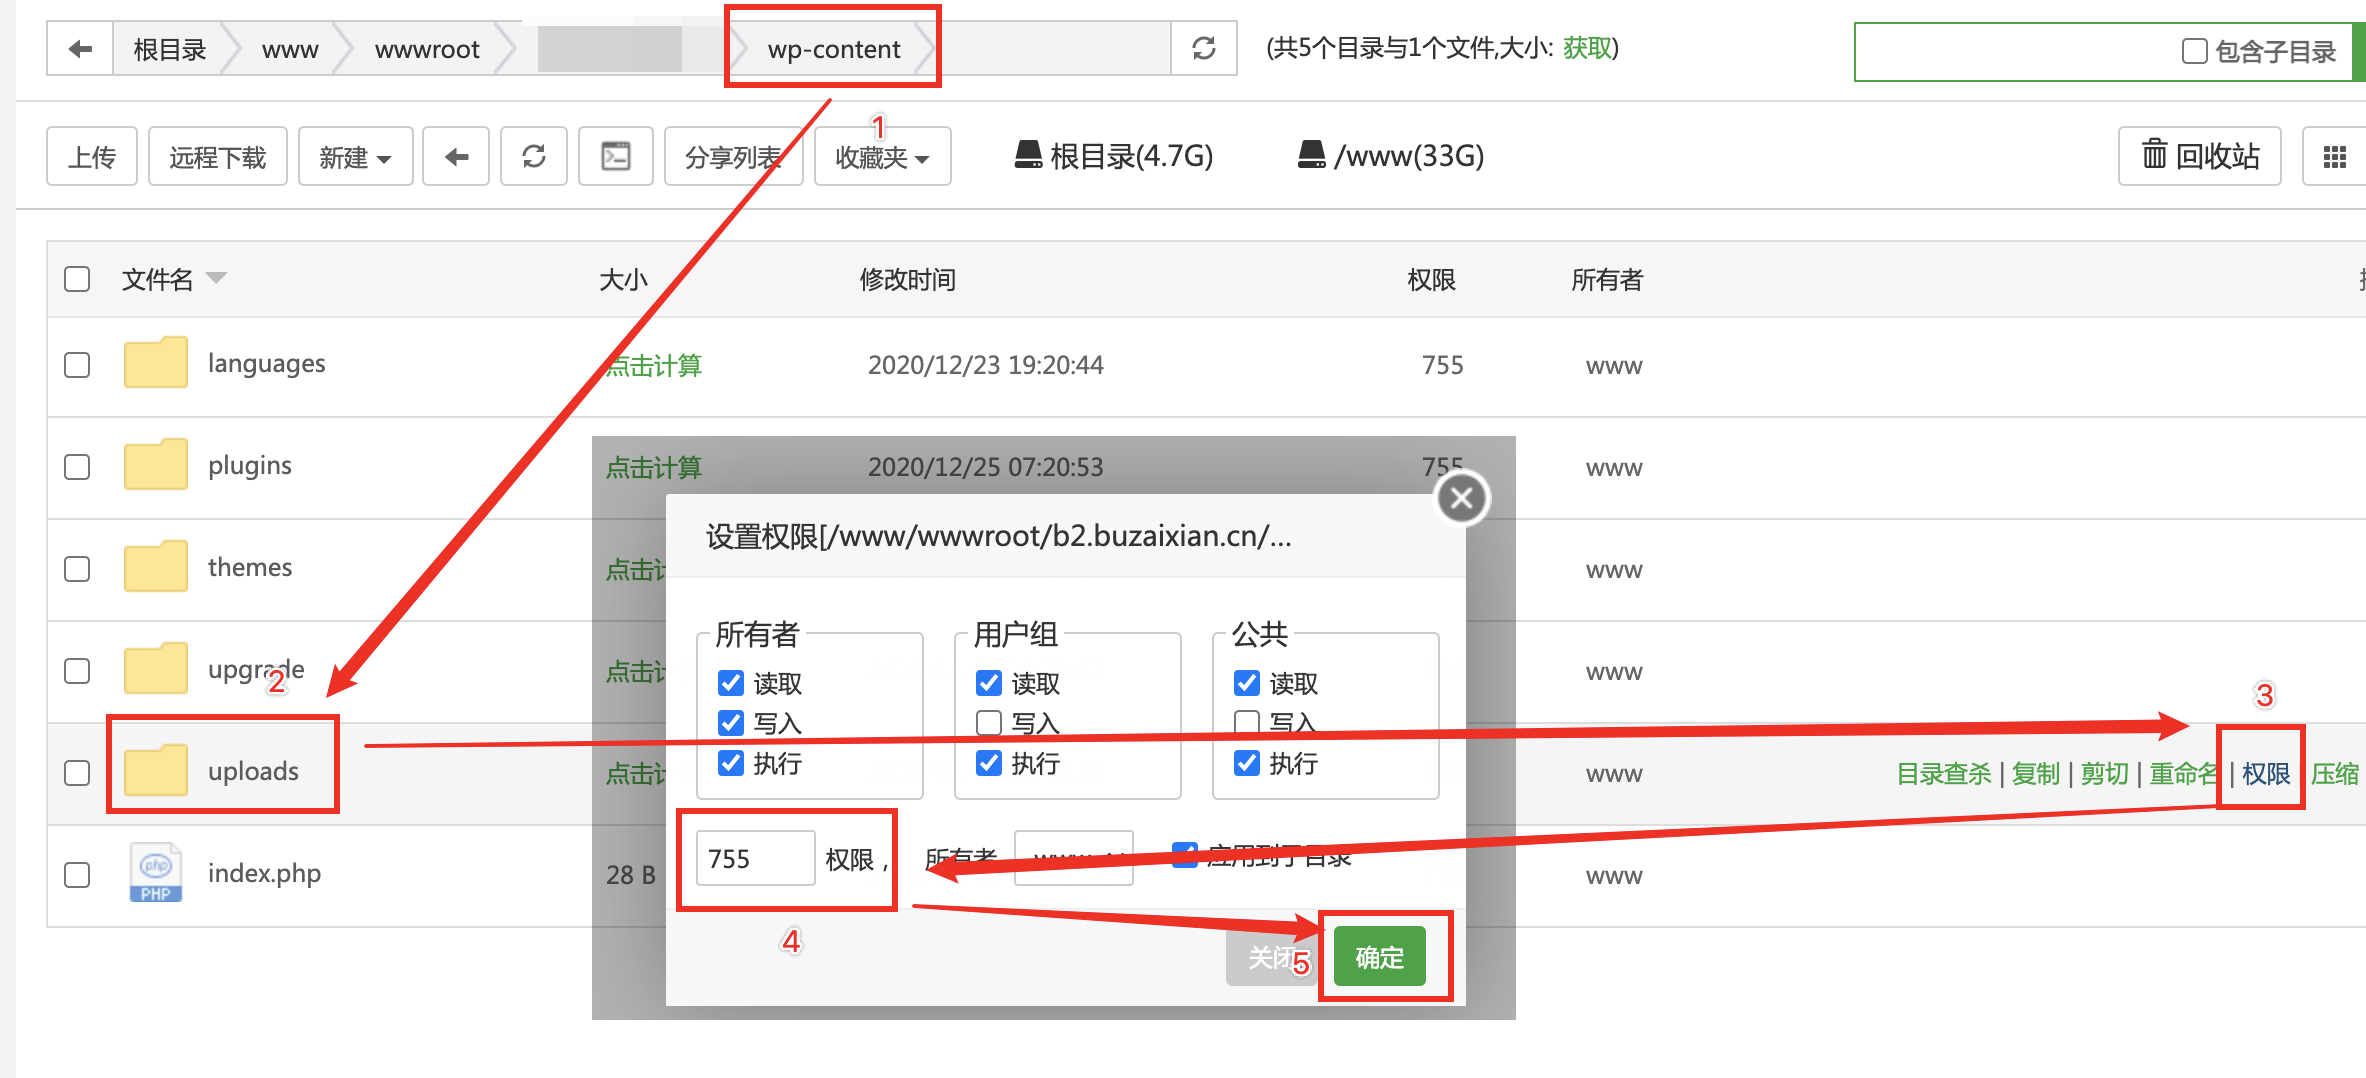This screenshot has width=2366, height=1078.
Task: Click the languages folder icon
Action: (155, 363)
